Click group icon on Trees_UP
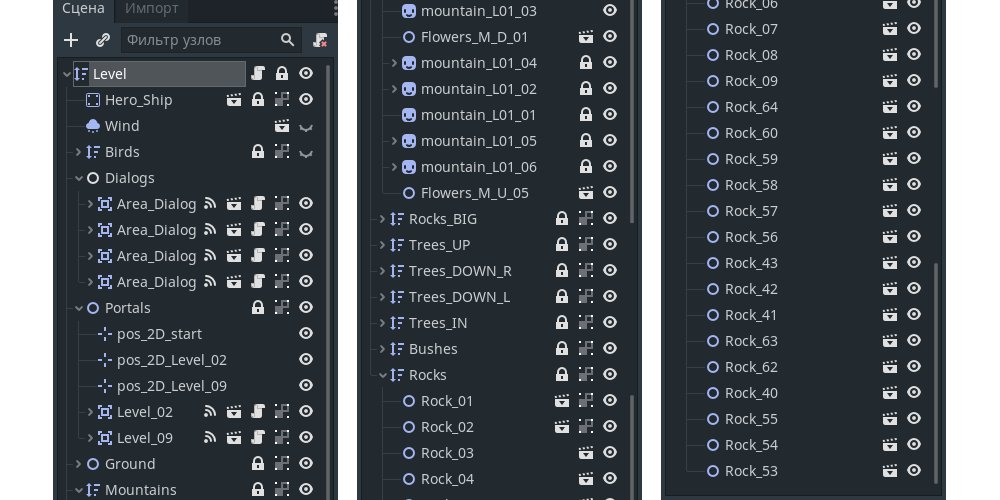Screen dimensions: 1000x500 click(585, 244)
